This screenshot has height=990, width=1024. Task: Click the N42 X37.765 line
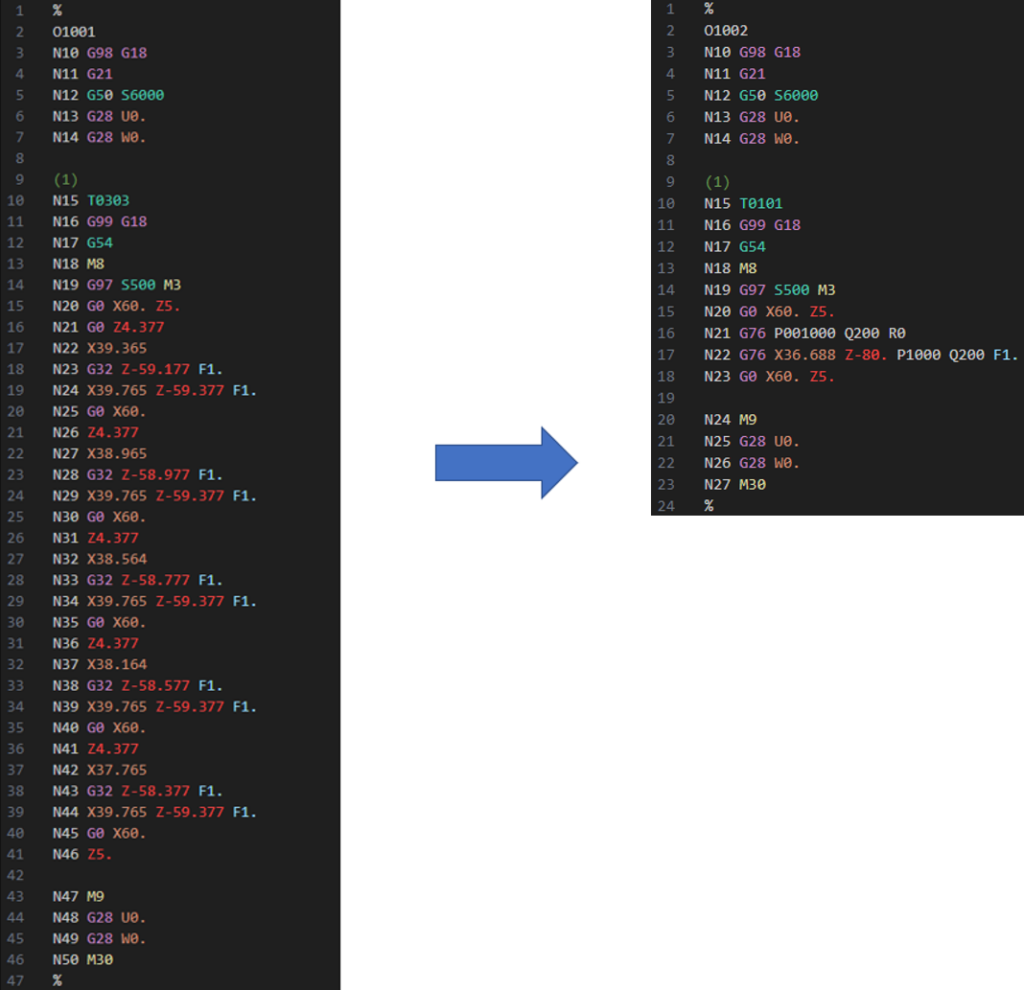coord(99,770)
